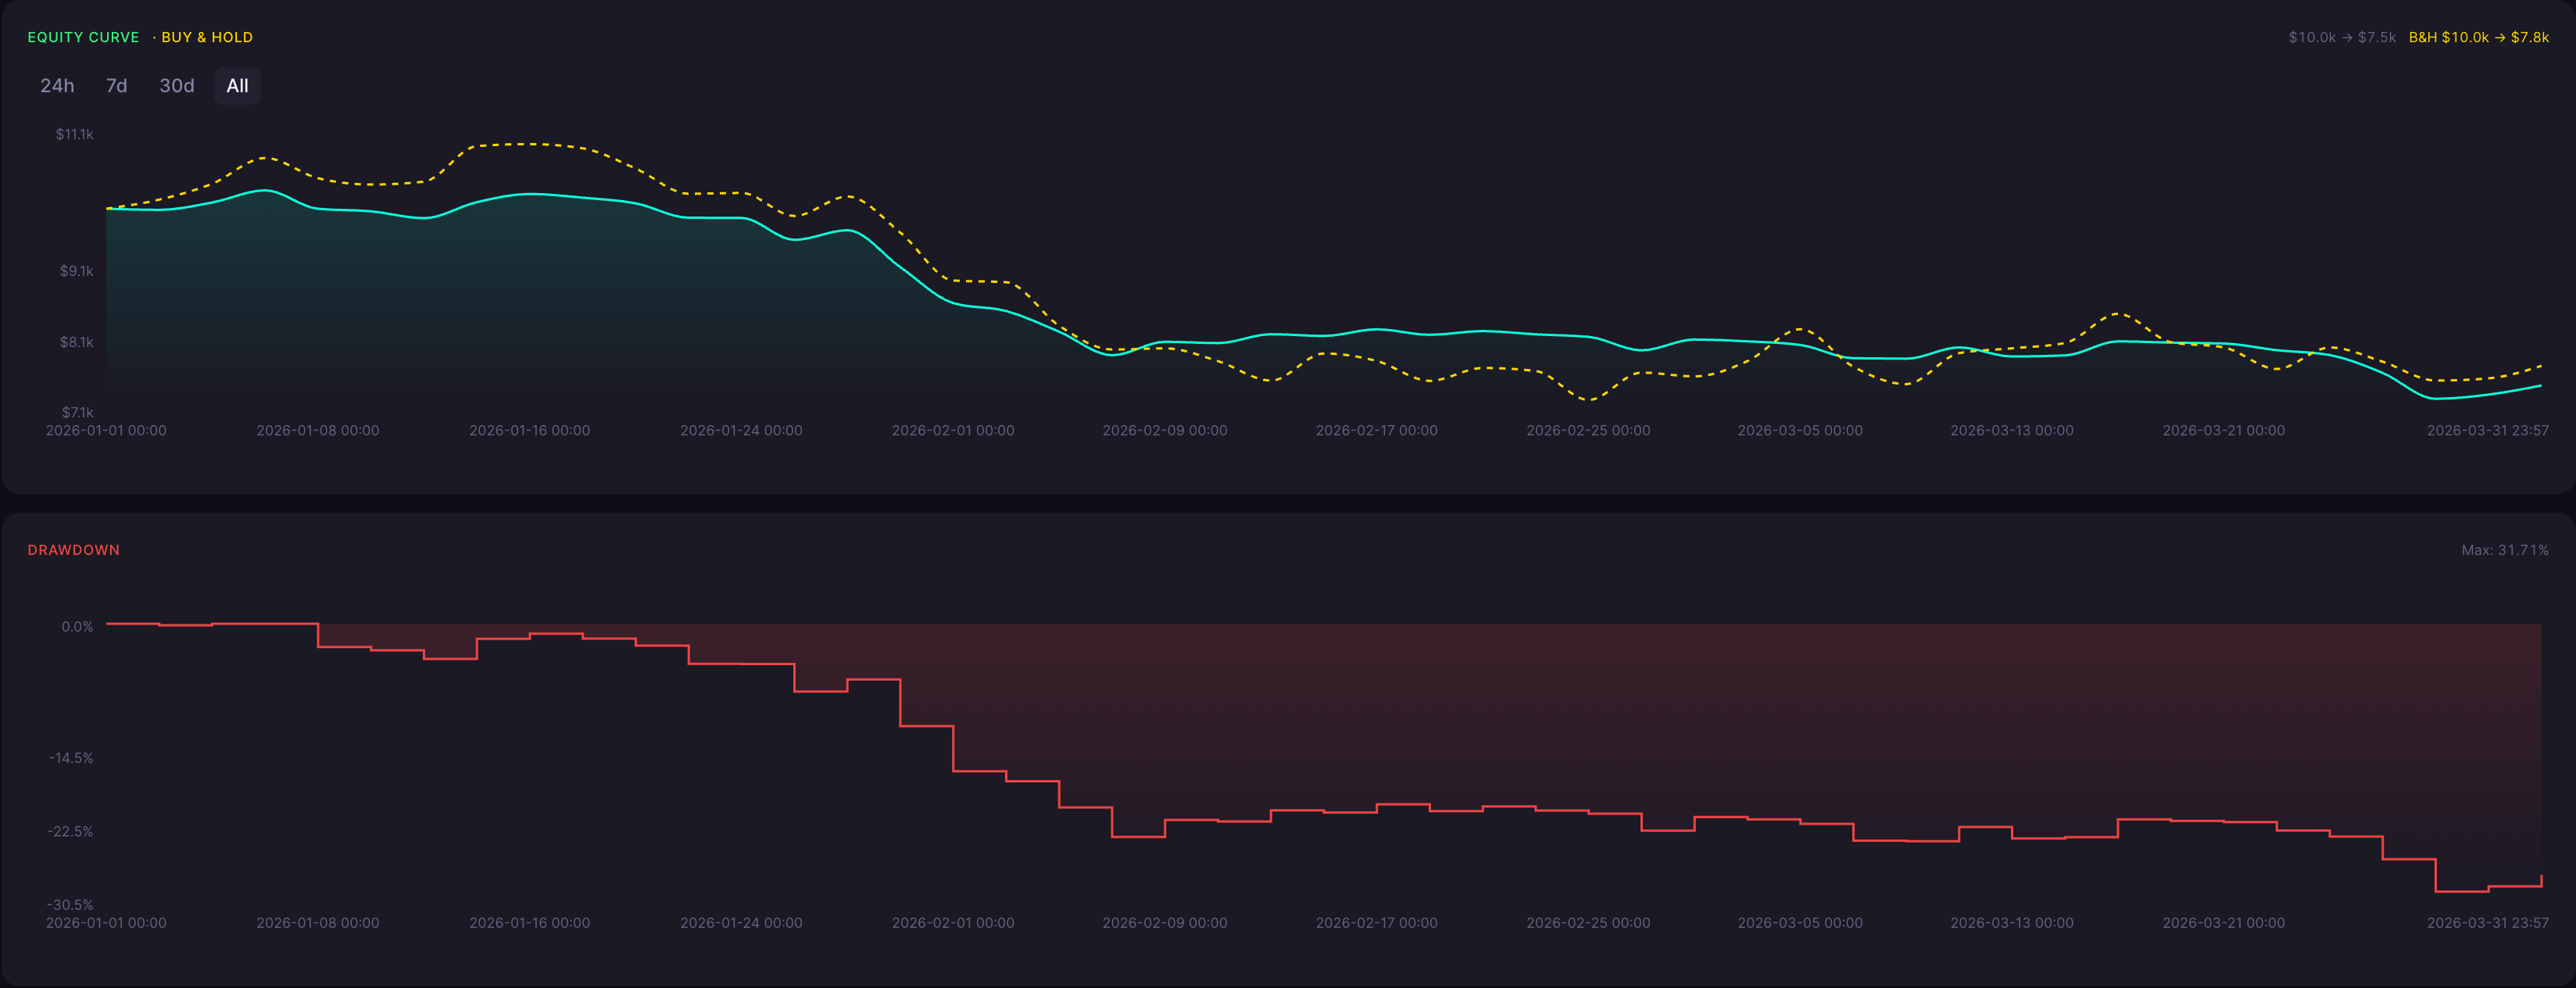
Task: Click drawdown chart date 2026-03-21 00:00
Action: point(2224,923)
